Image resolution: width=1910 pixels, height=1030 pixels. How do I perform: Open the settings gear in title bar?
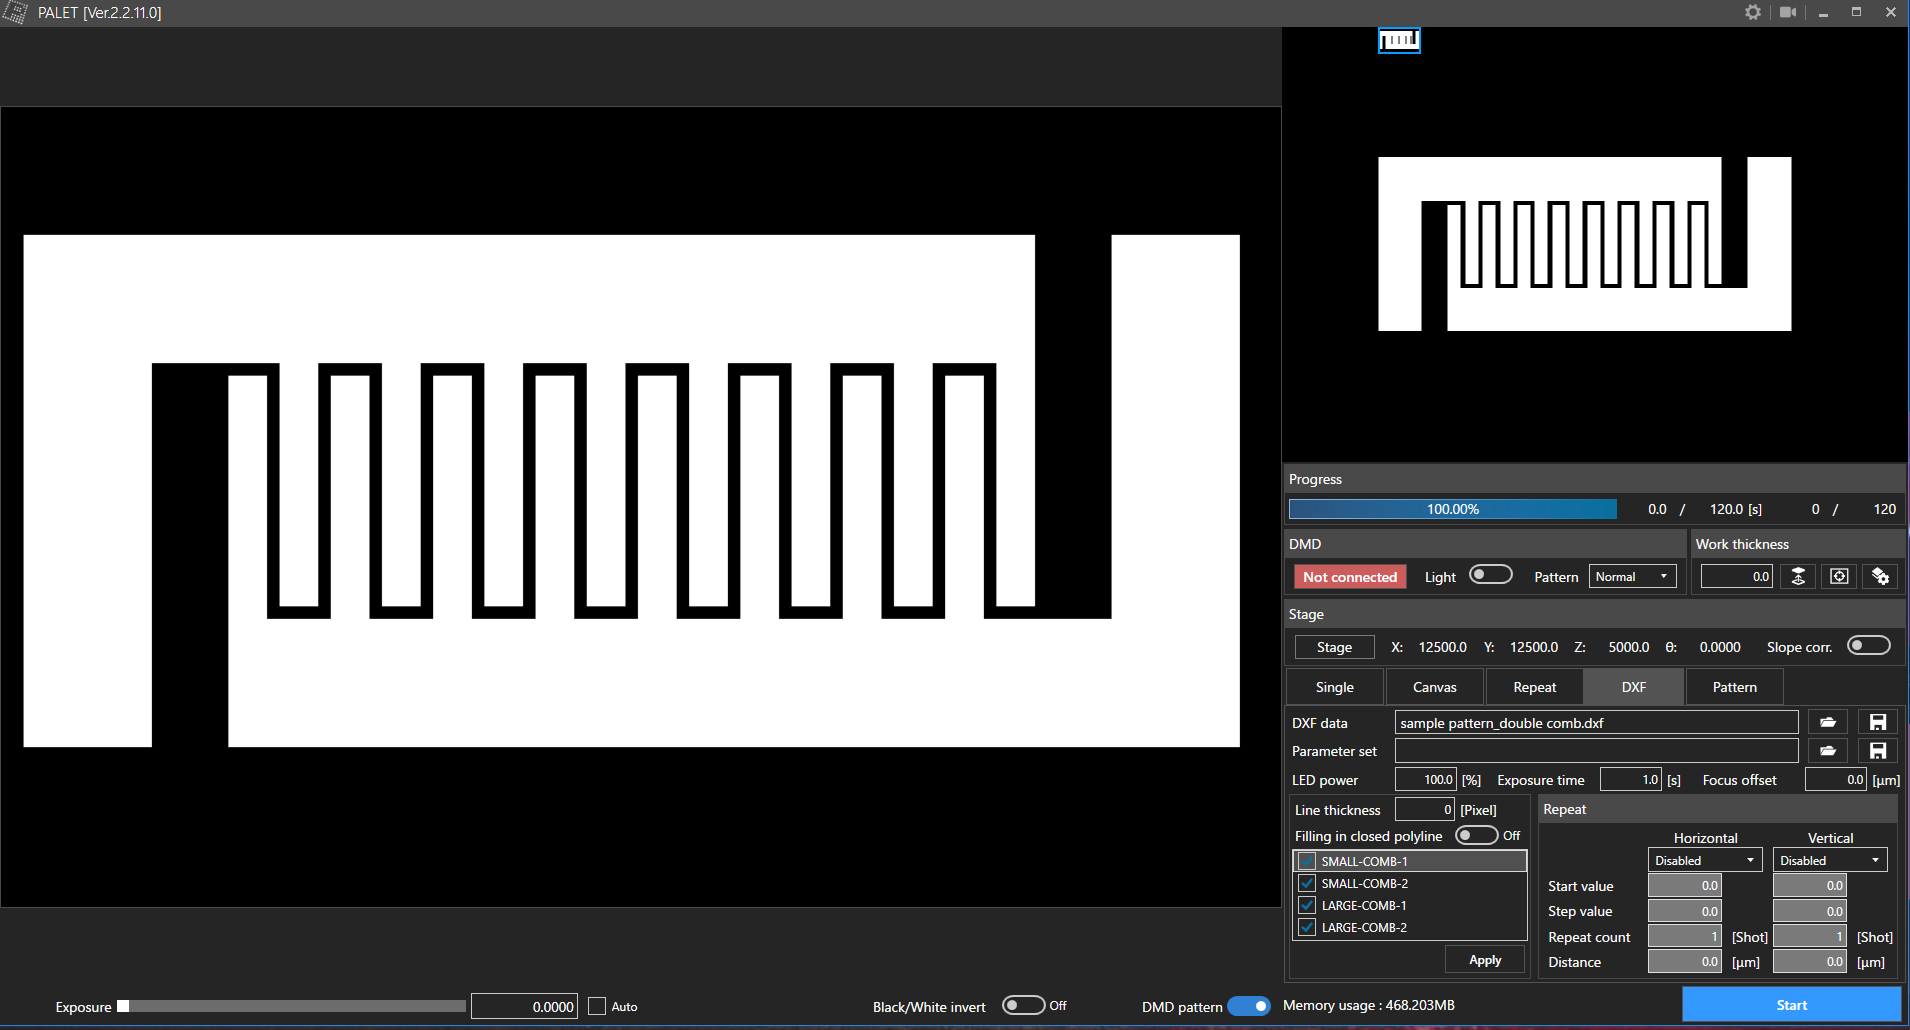[1752, 12]
